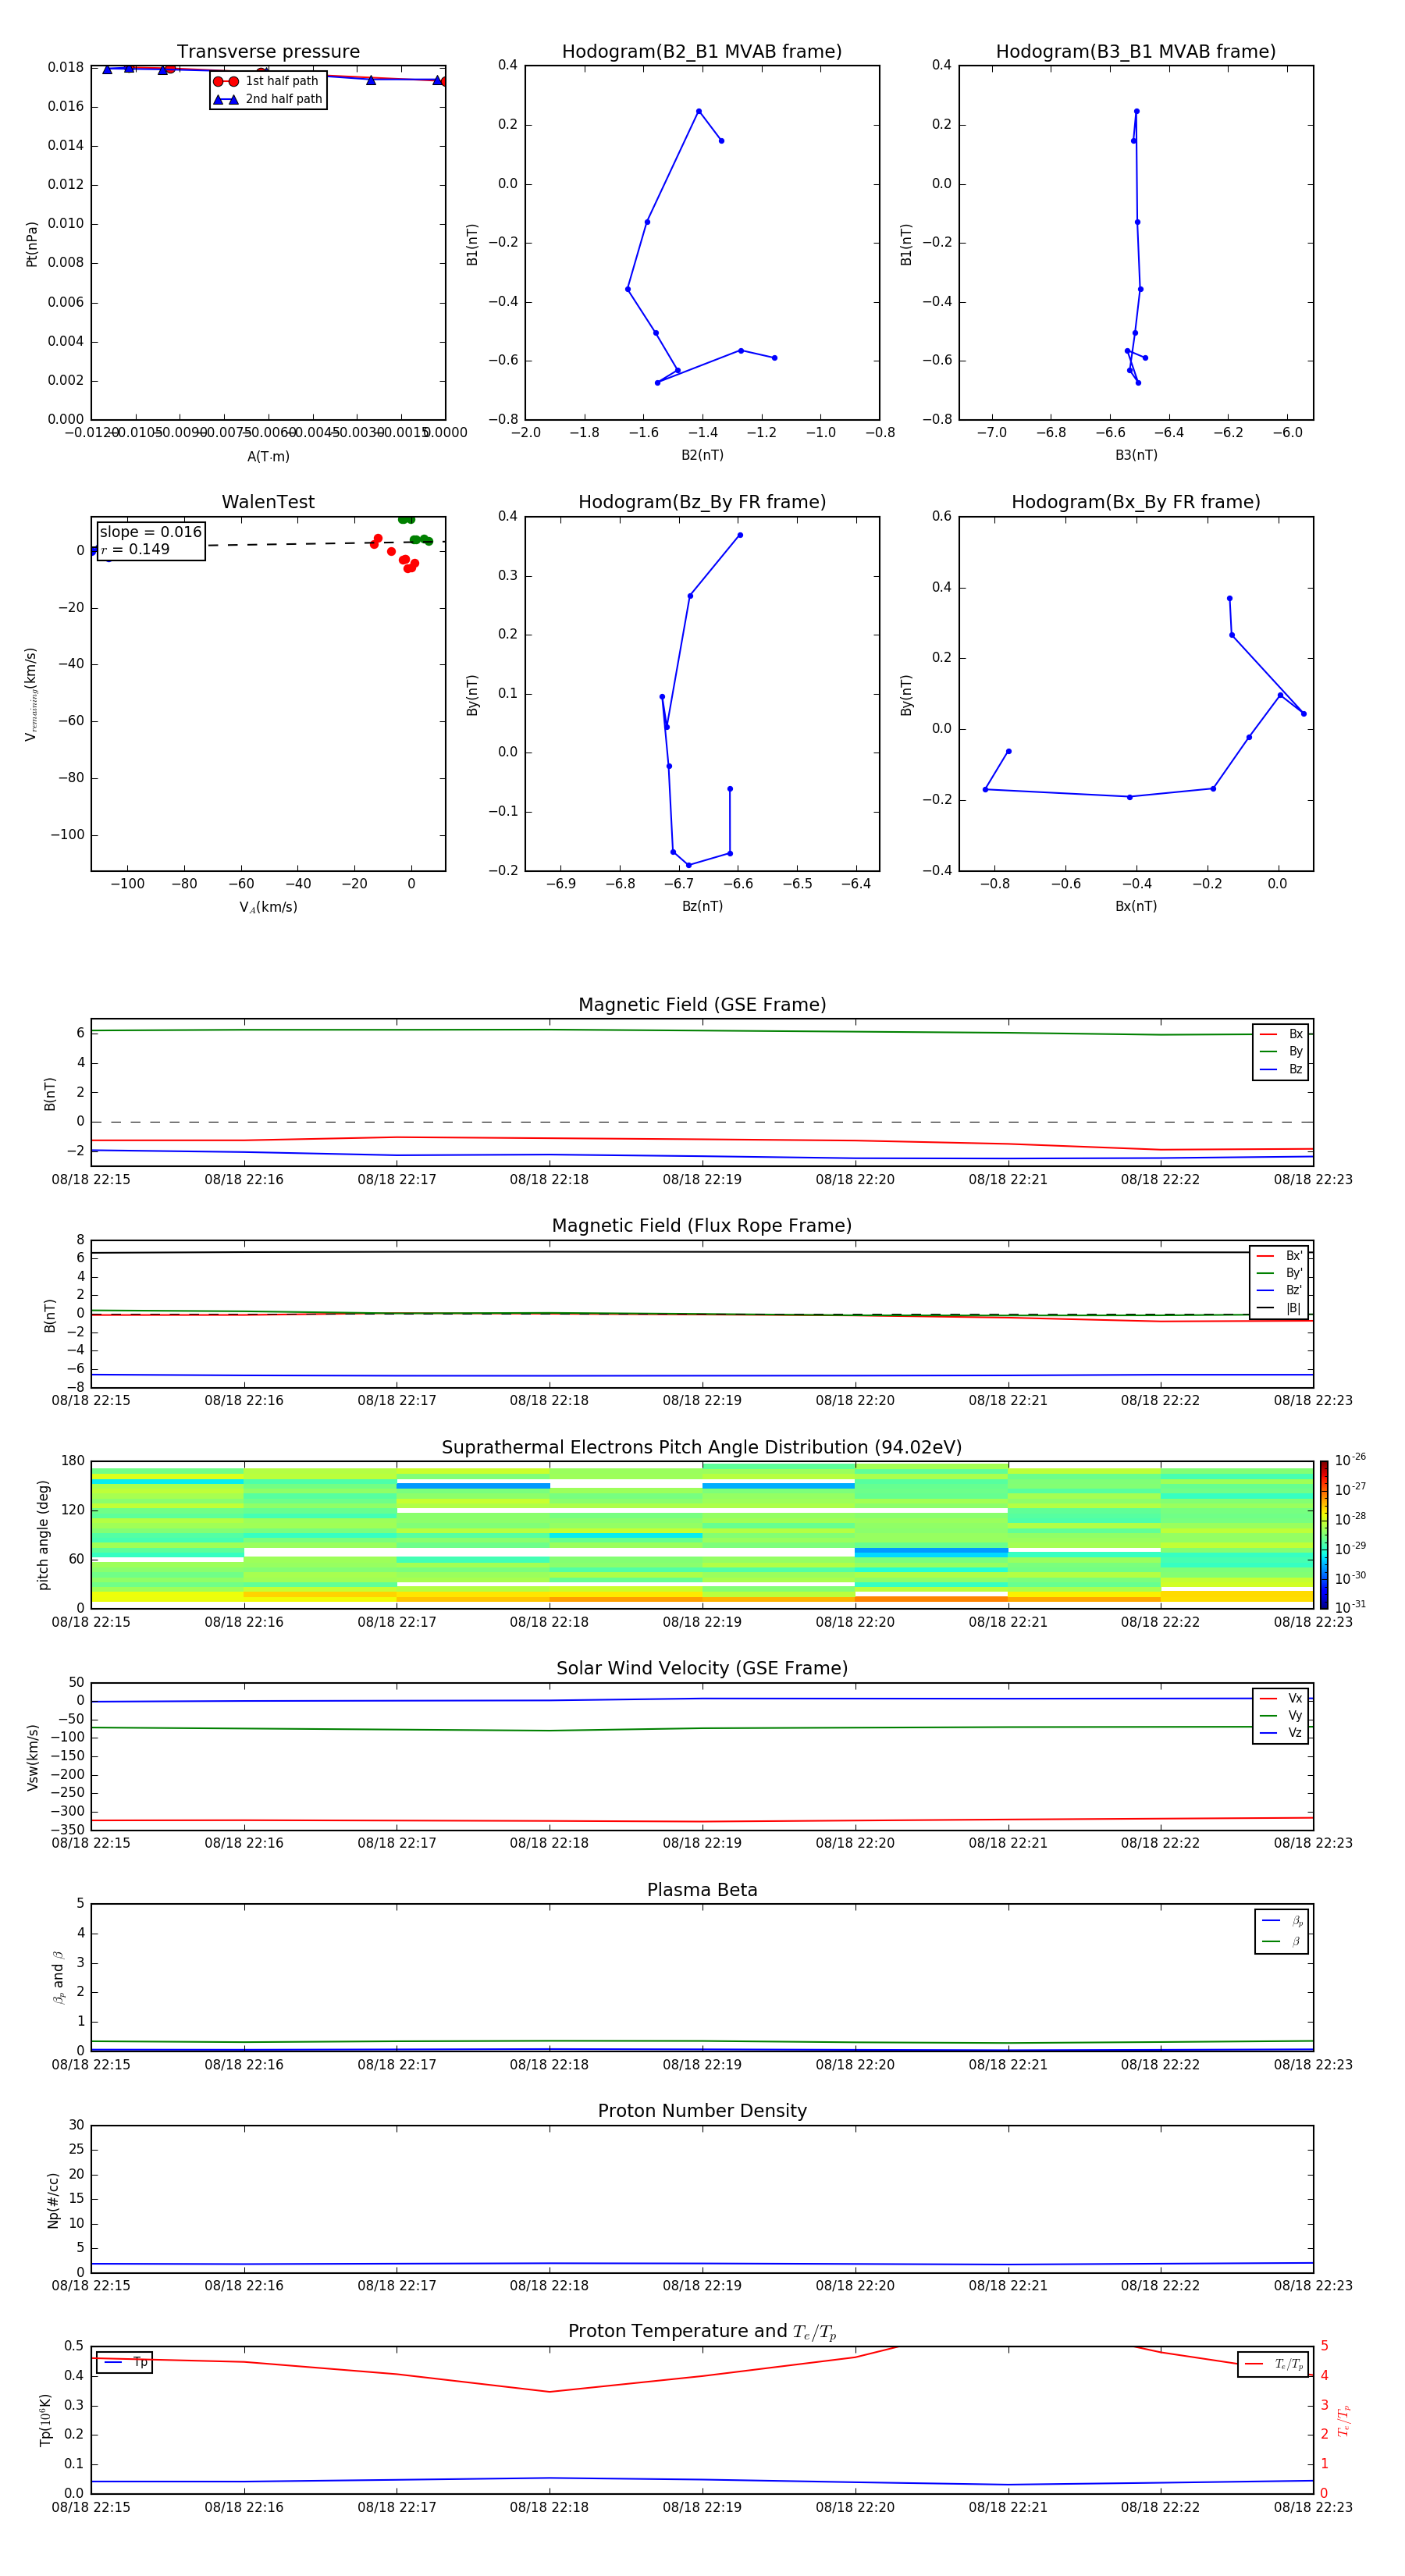Click the topmost point in Bz_By hodogram
Image resolution: width=1405 pixels, height=2576 pixels.
[x=740, y=535]
